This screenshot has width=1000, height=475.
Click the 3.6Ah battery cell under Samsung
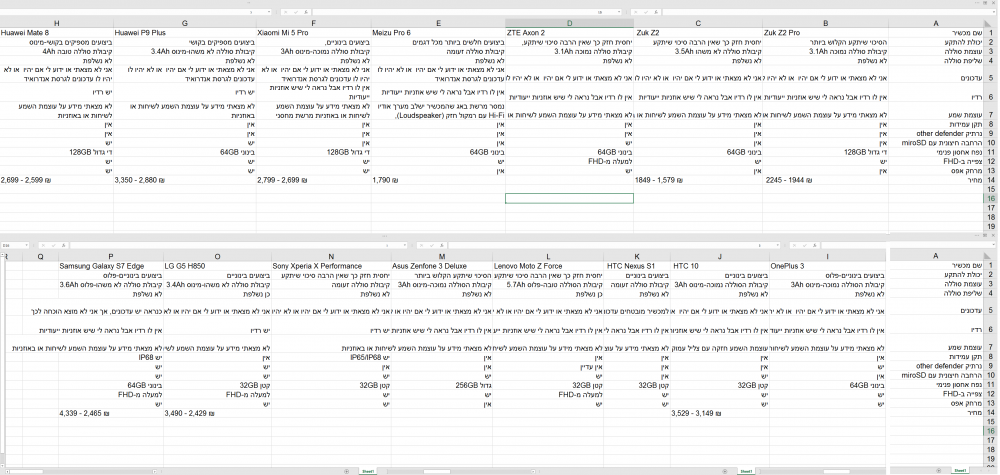click(x=111, y=285)
